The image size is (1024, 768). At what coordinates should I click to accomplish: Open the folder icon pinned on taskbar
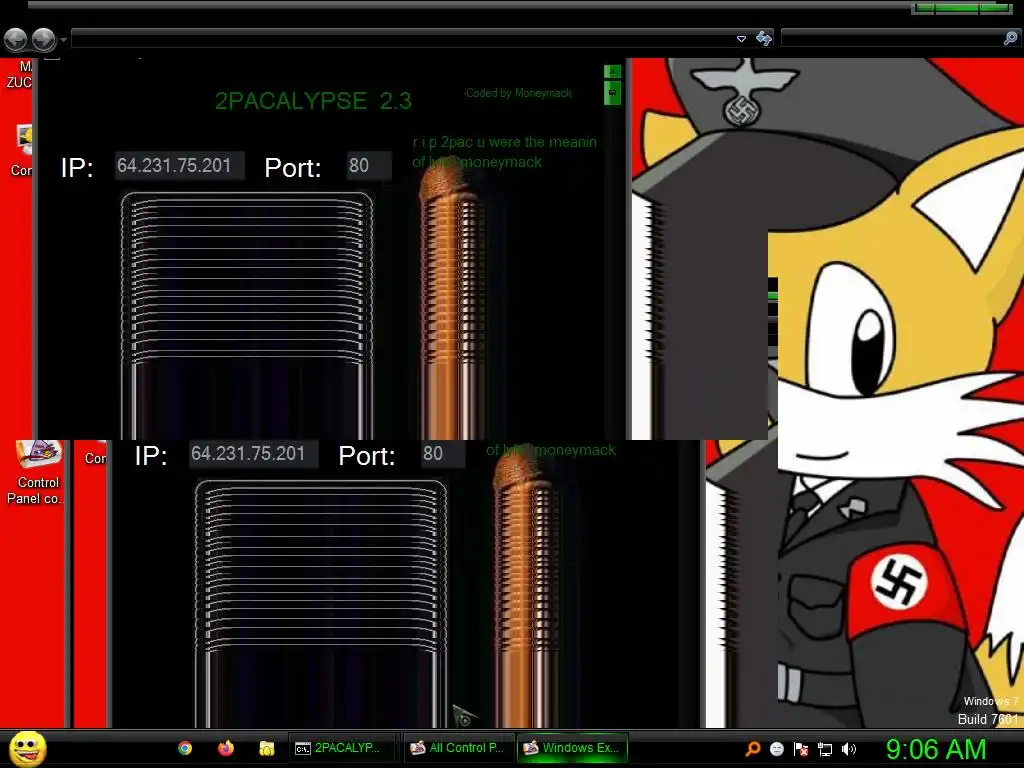266,748
